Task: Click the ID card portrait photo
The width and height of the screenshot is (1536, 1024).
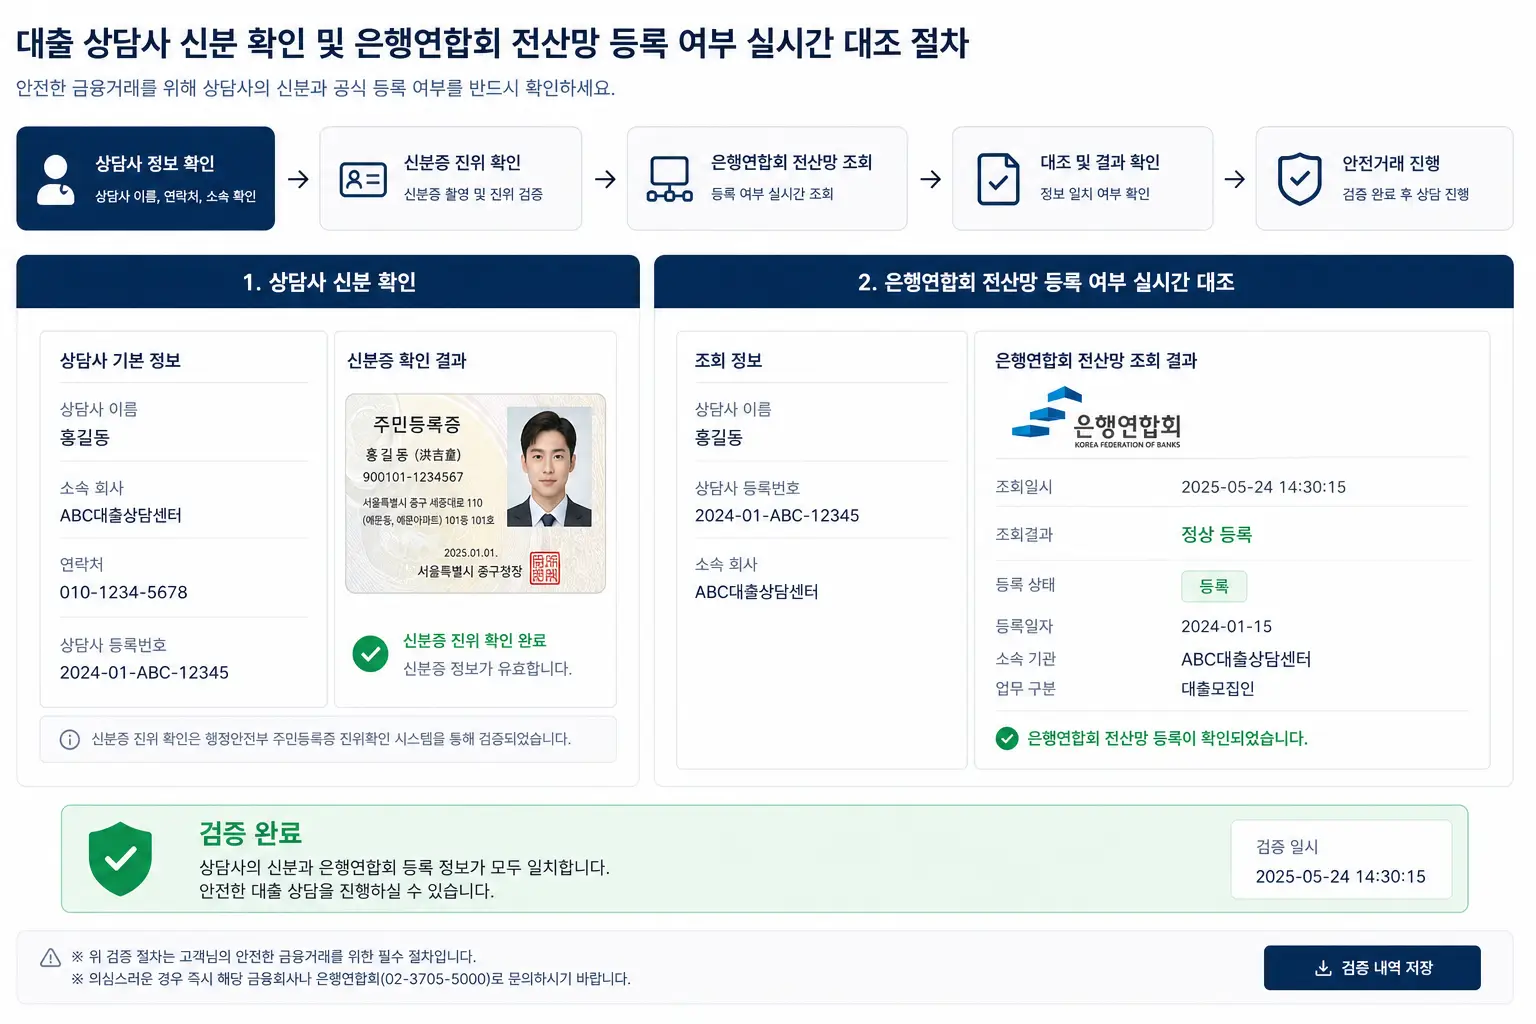Action: [549, 467]
